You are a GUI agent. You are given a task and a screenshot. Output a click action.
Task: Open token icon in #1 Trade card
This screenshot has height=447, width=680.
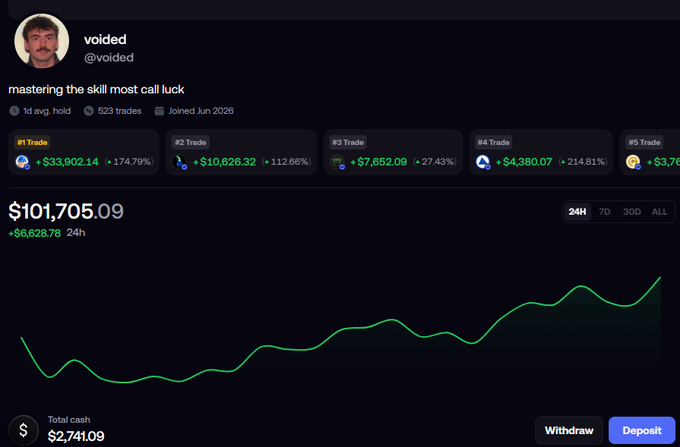tap(22, 162)
